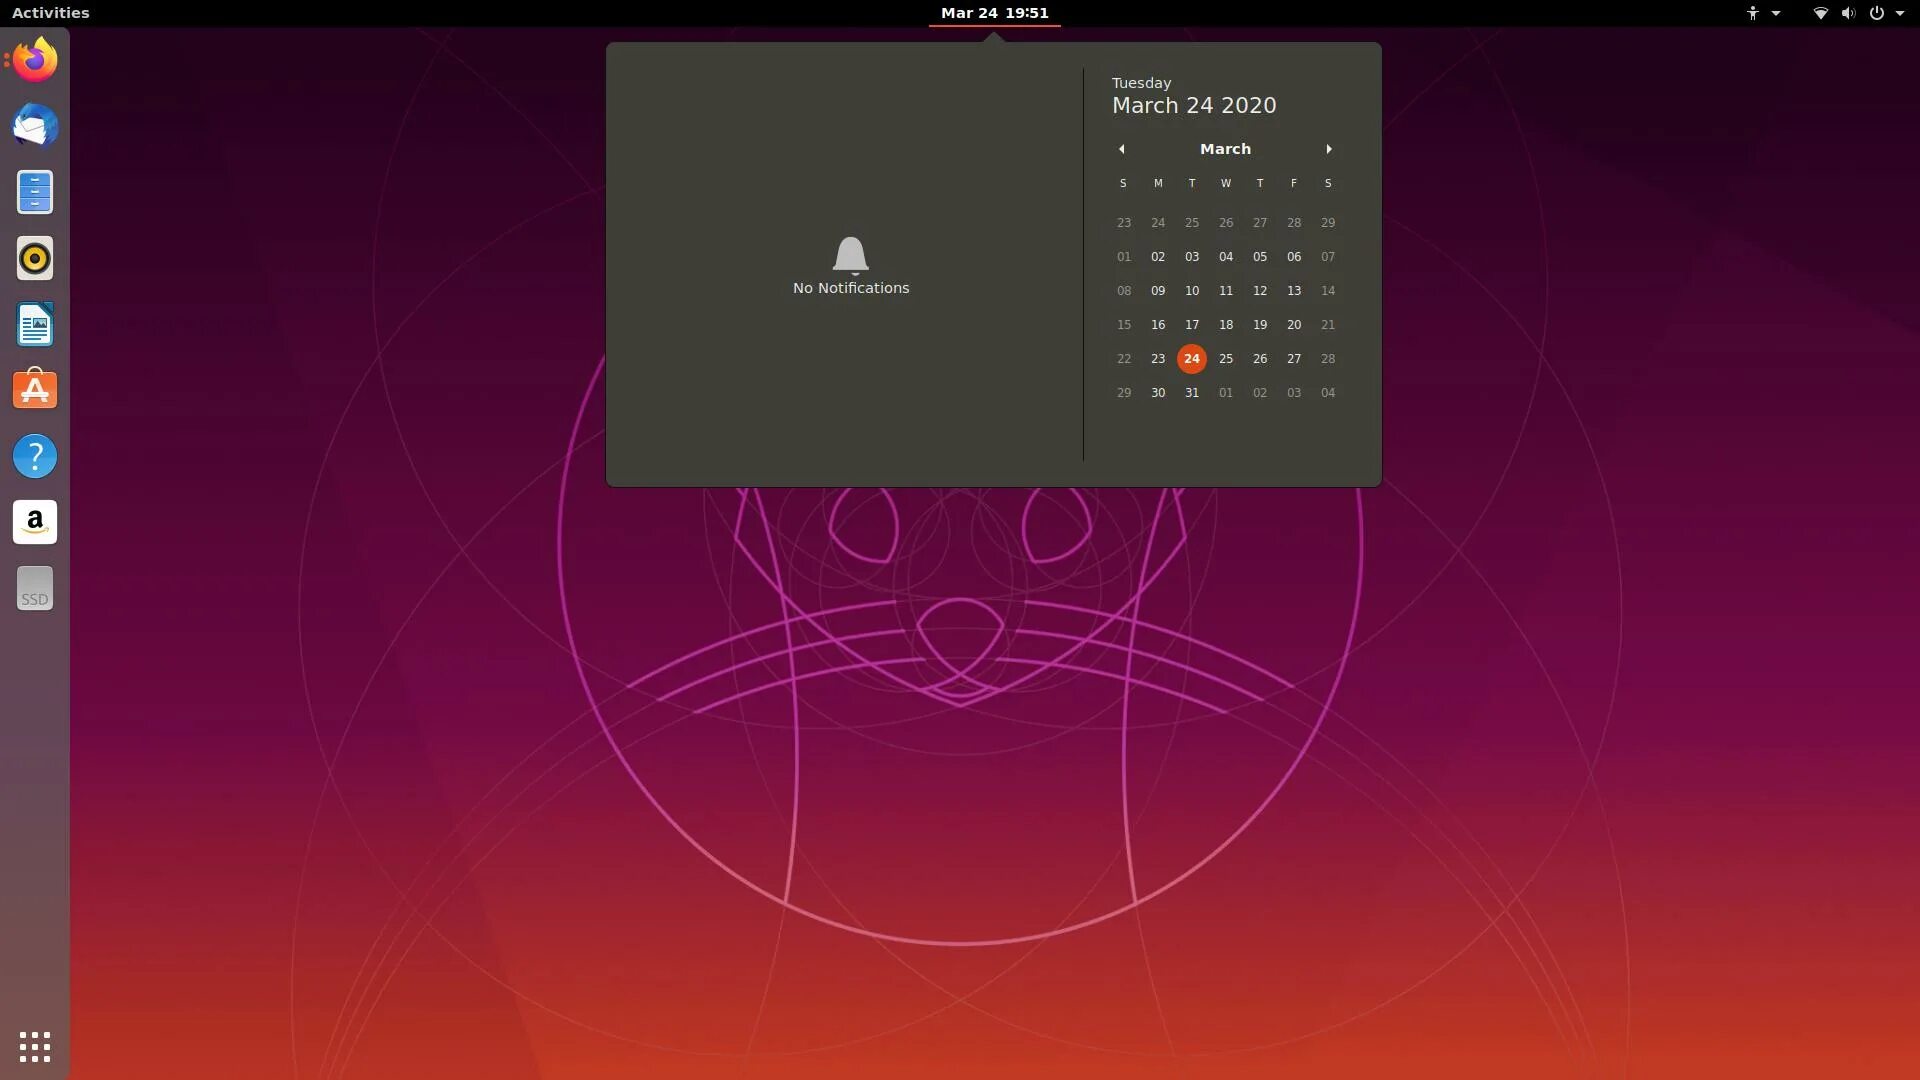Close calendar via Mar 24 19:51 clock
Screen dimensions: 1920x1080
click(x=994, y=13)
